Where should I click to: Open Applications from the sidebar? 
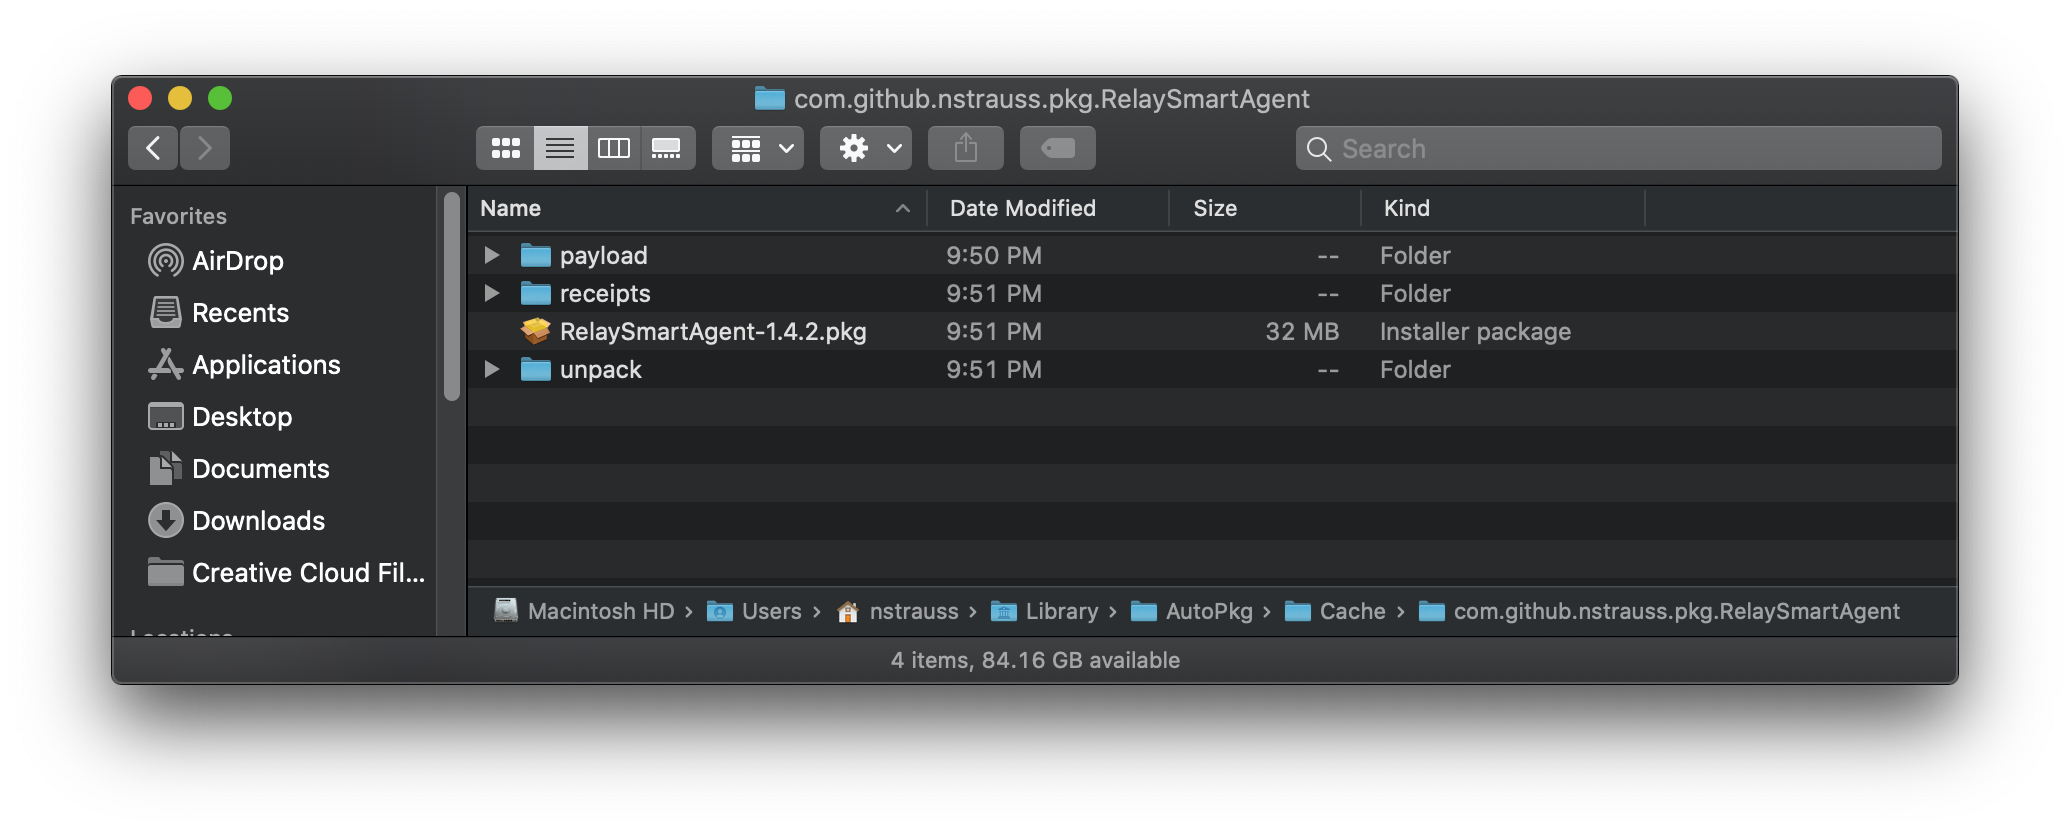point(265,365)
